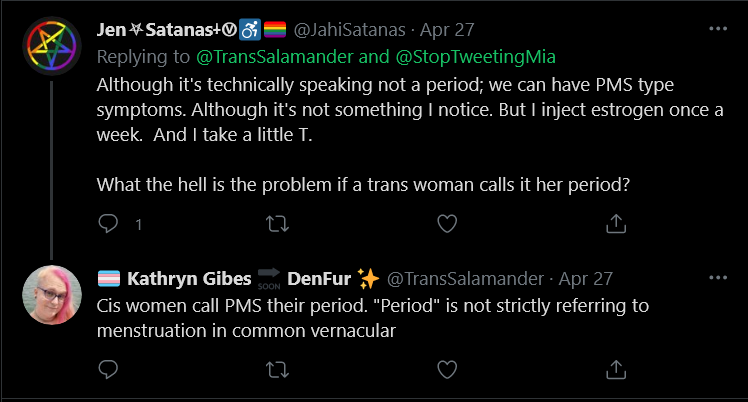
Task: Share Jen Satanas's tweet
Action: pos(616,223)
